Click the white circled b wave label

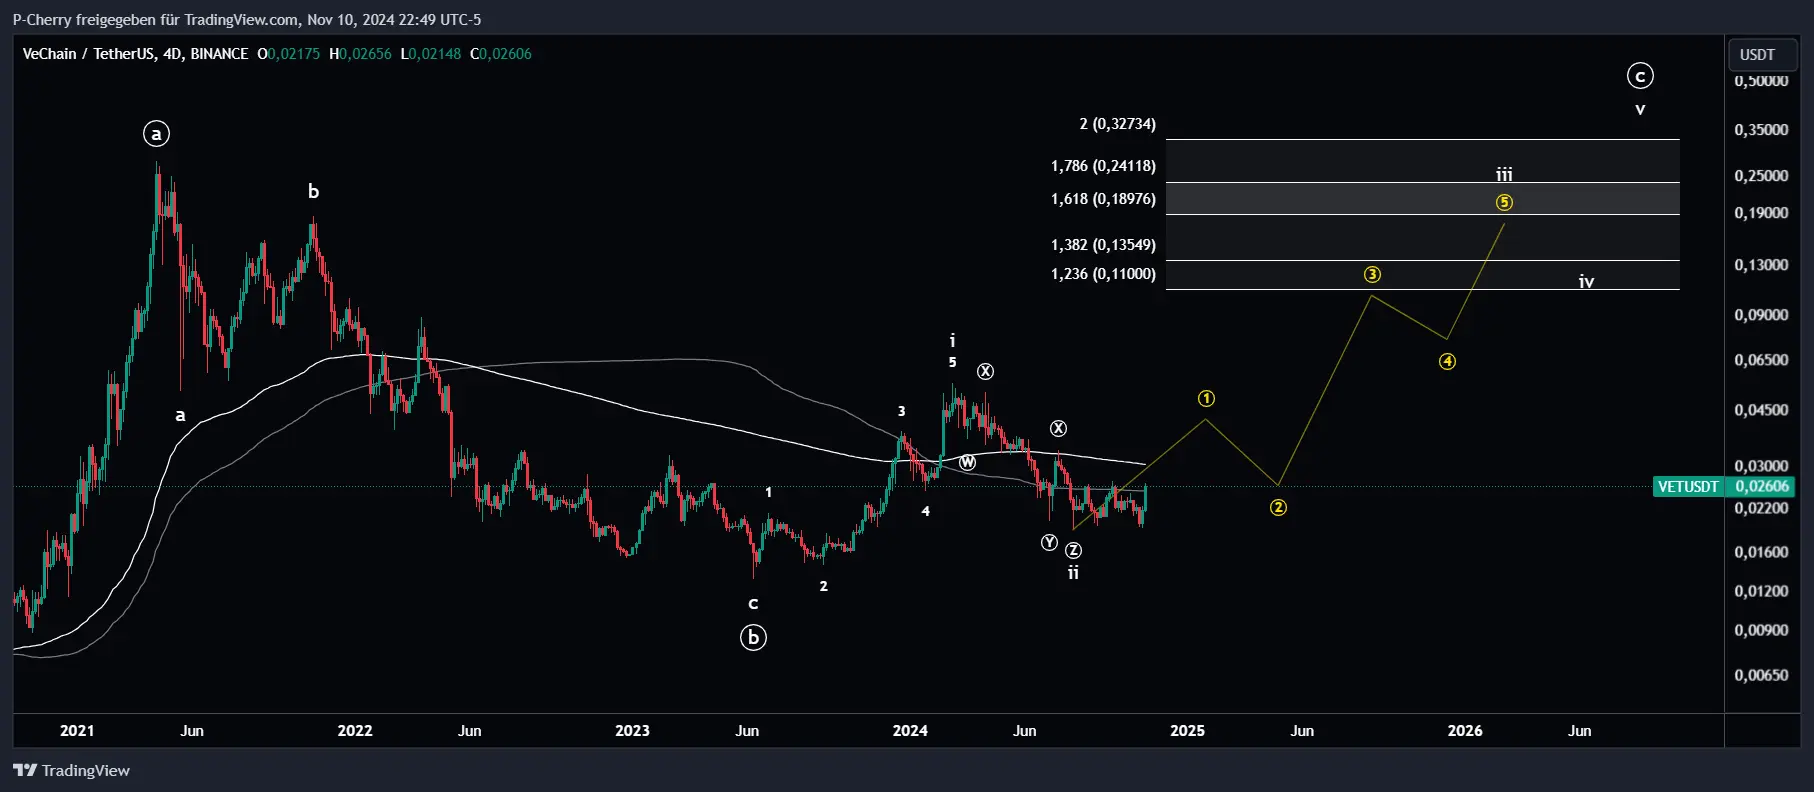click(753, 637)
